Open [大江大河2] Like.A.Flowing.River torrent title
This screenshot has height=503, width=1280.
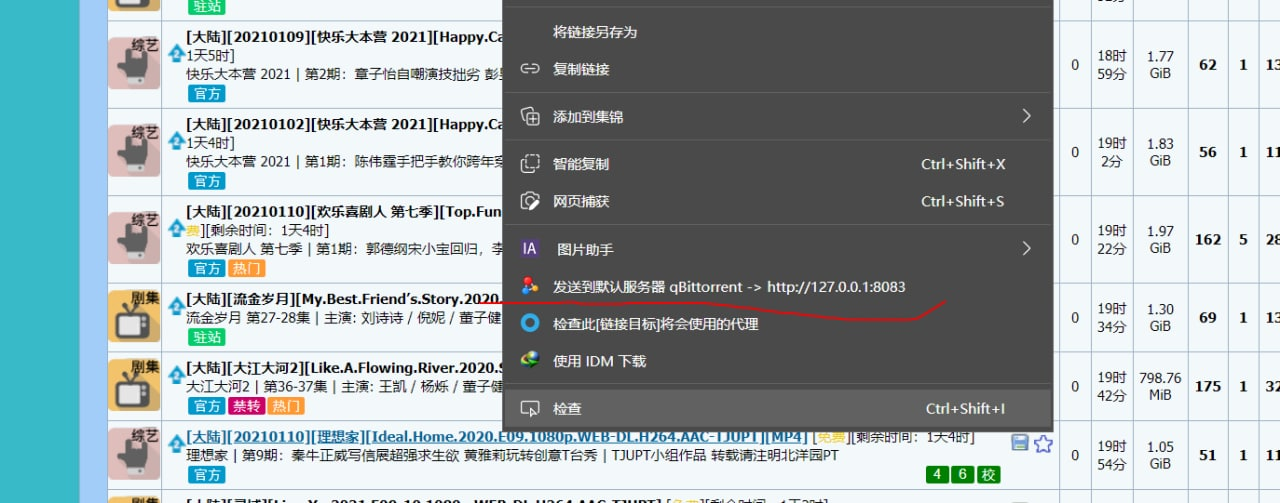[345, 367]
